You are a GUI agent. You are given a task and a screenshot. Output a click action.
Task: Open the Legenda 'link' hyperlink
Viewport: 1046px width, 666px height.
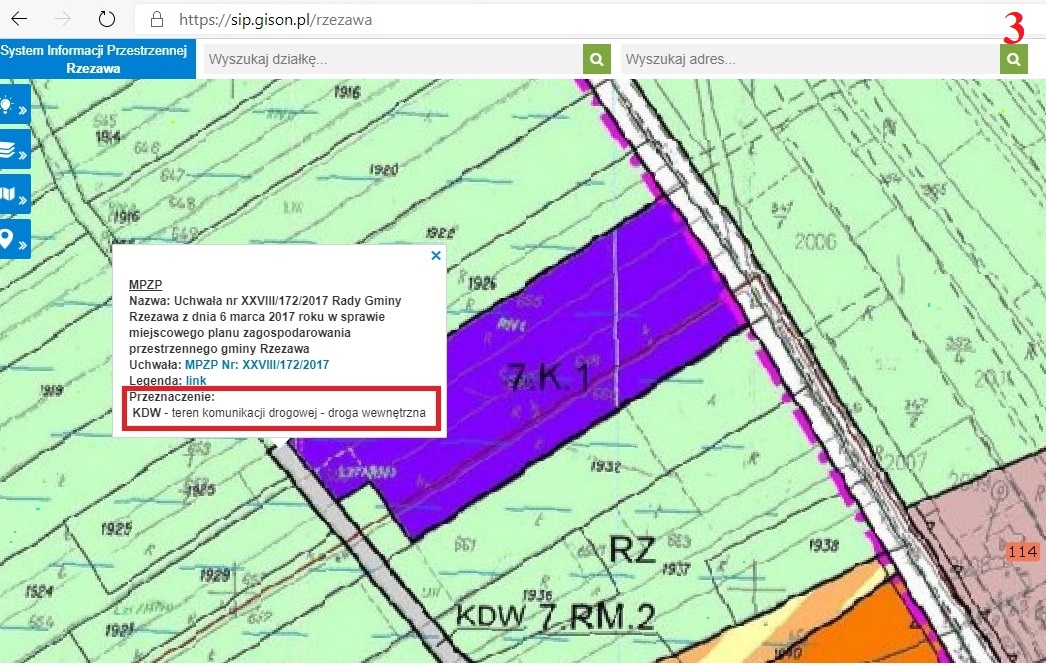pos(196,380)
